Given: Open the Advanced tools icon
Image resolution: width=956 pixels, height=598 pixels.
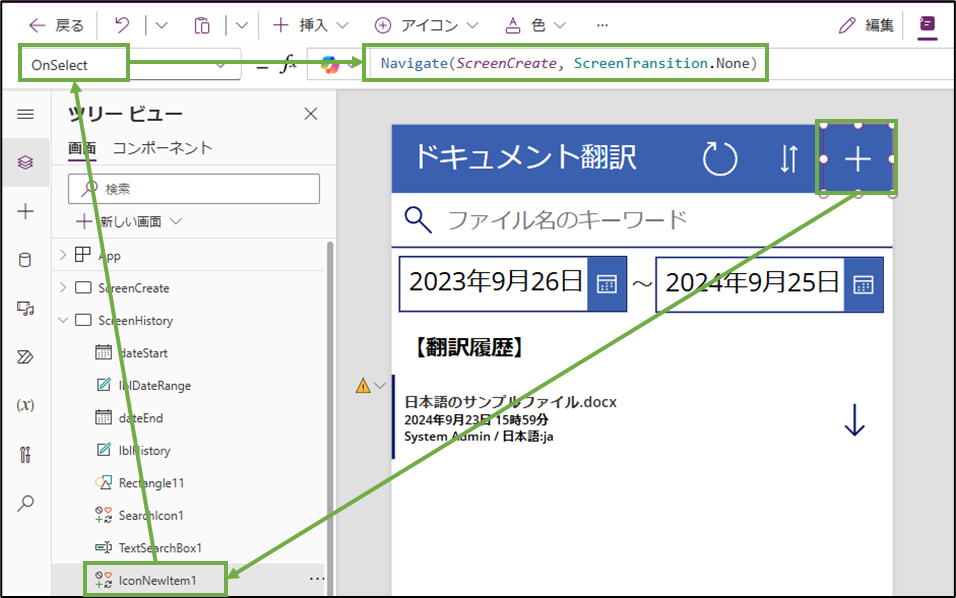Looking at the screenshot, I should 26,454.
